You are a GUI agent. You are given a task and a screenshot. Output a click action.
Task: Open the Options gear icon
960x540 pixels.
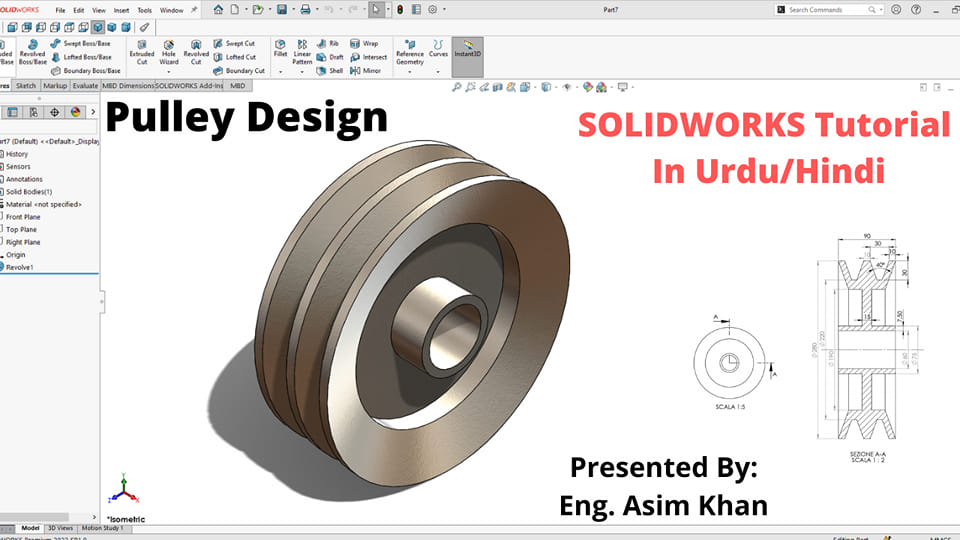pyautogui.click(x=433, y=10)
